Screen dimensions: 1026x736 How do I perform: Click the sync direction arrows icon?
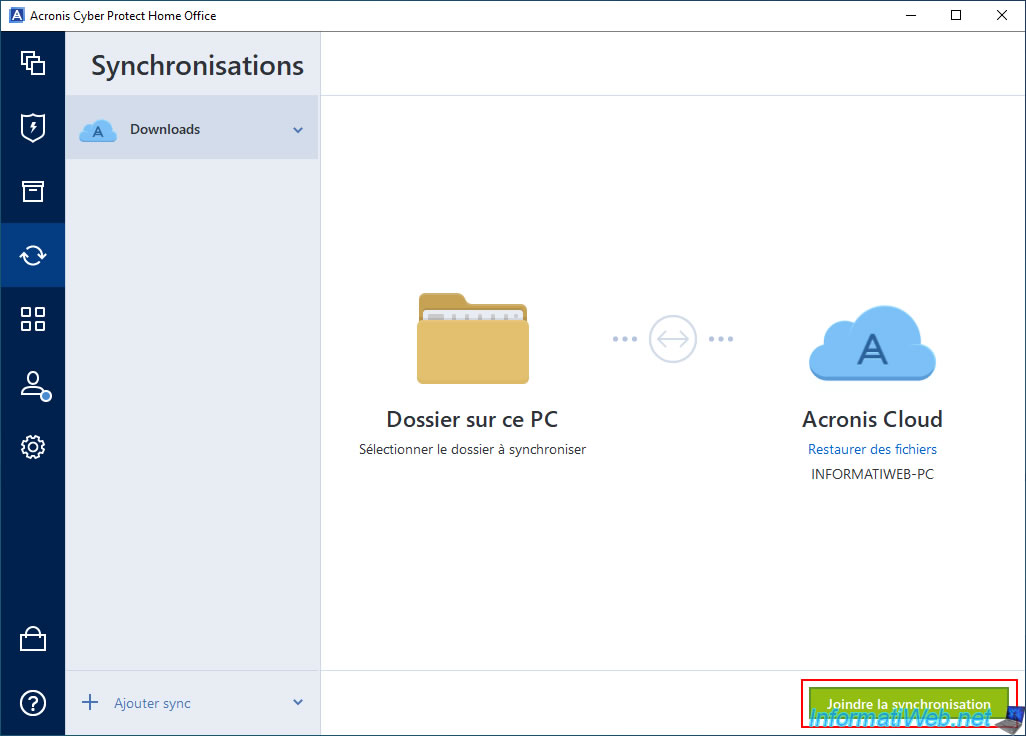672,339
